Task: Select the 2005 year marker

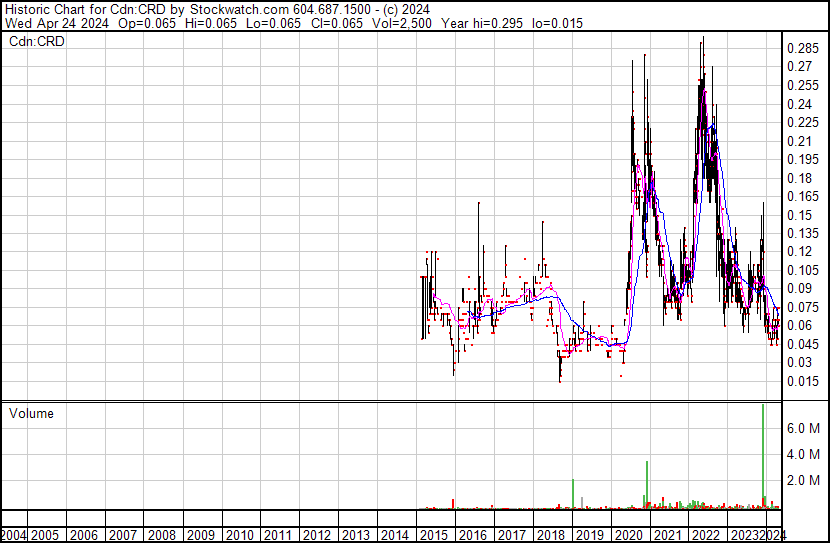Action: [x=45, y=535]
